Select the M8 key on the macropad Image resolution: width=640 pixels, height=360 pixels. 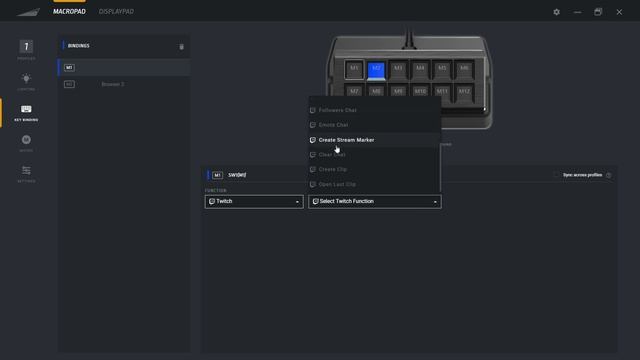(376, 91)
